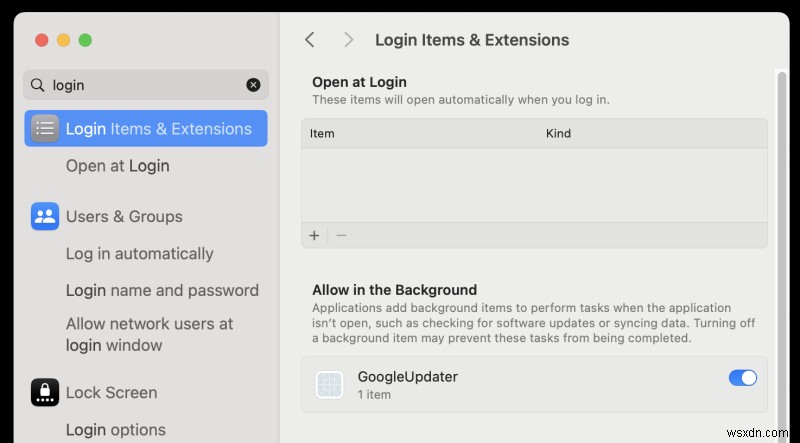Click the red close window button
This screenshot has height=443, width=800.
41,40
